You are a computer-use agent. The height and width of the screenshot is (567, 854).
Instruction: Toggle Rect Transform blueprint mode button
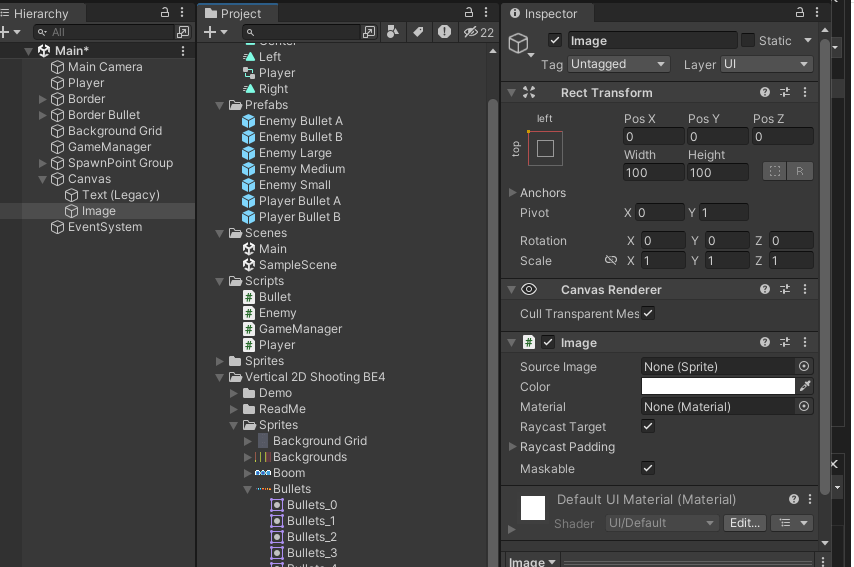(774, 172)
